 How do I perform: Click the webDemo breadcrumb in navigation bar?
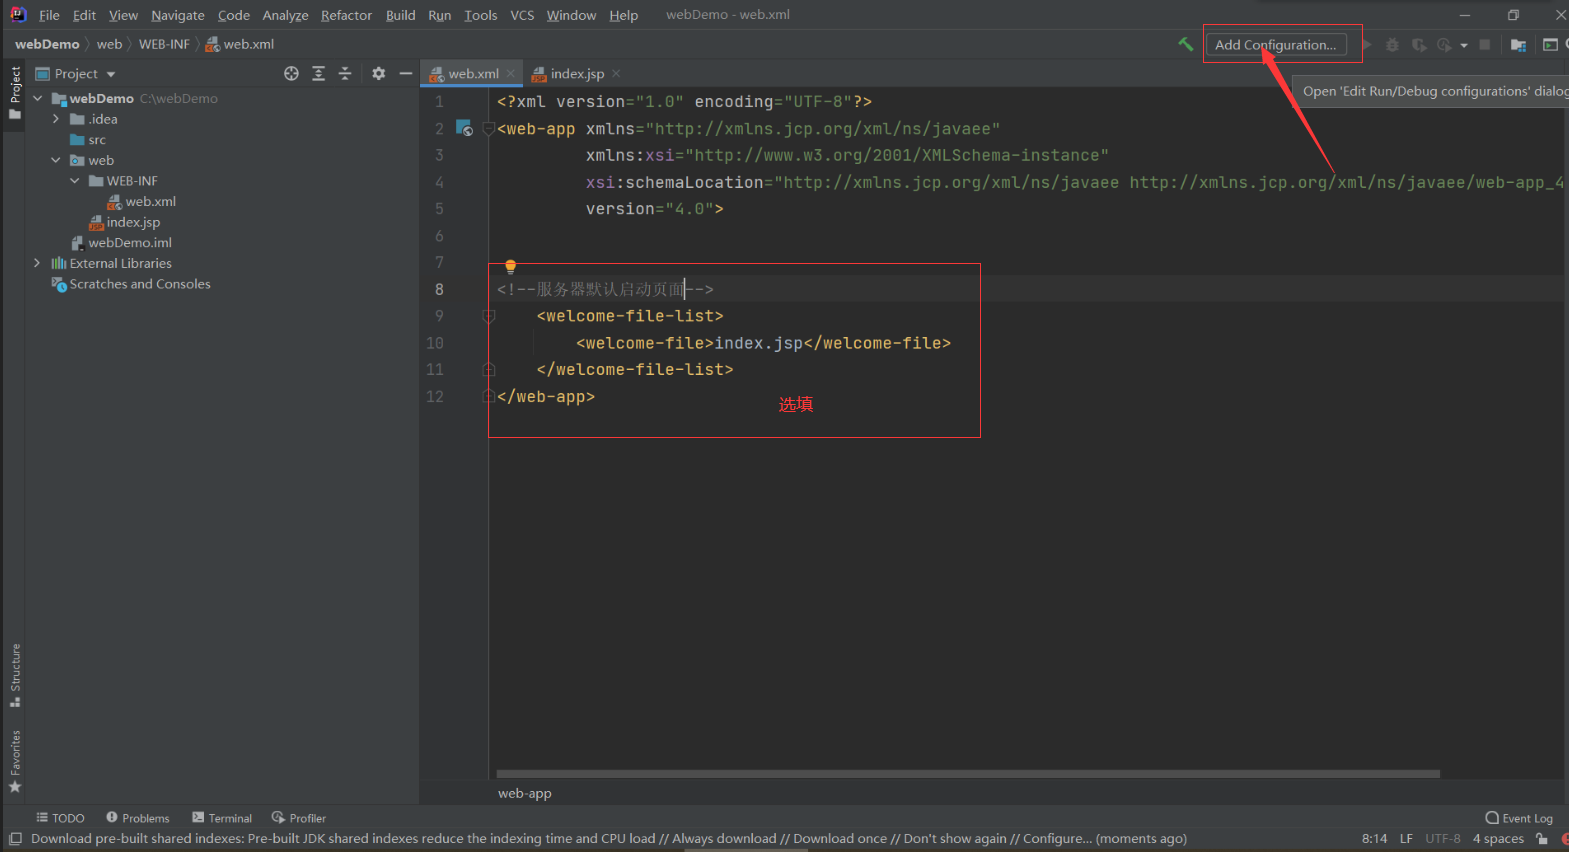click(x=47, y=44)
